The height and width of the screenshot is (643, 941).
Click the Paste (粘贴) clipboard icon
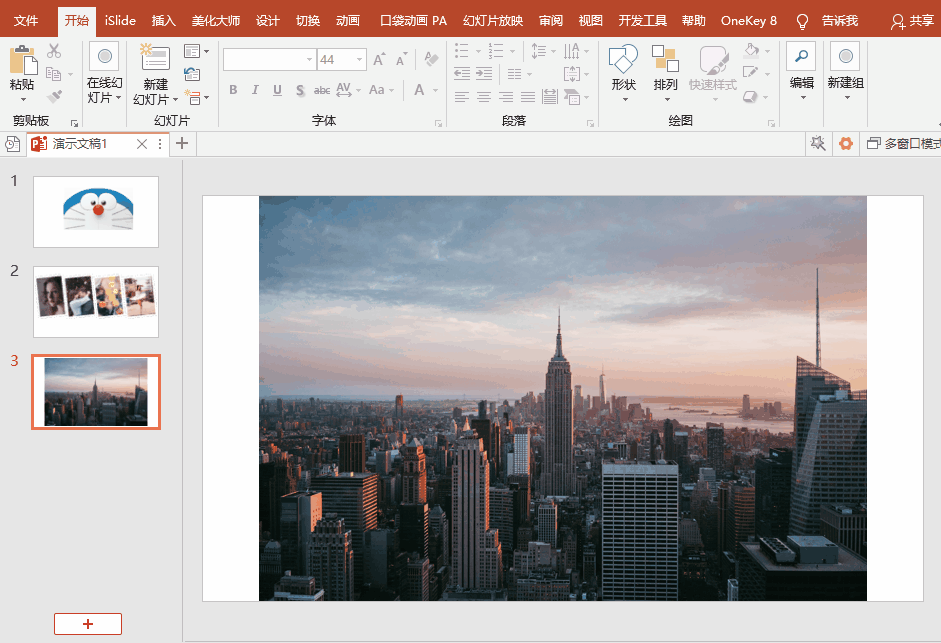pyautogui.click(x=23, y=60)
